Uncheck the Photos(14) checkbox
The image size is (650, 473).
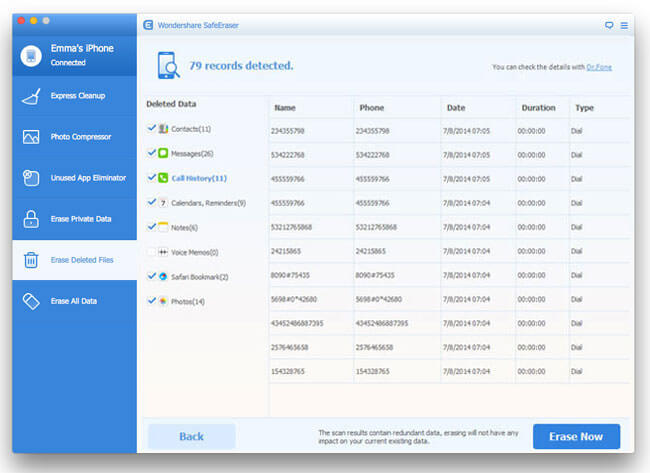(x=152, y=301)
